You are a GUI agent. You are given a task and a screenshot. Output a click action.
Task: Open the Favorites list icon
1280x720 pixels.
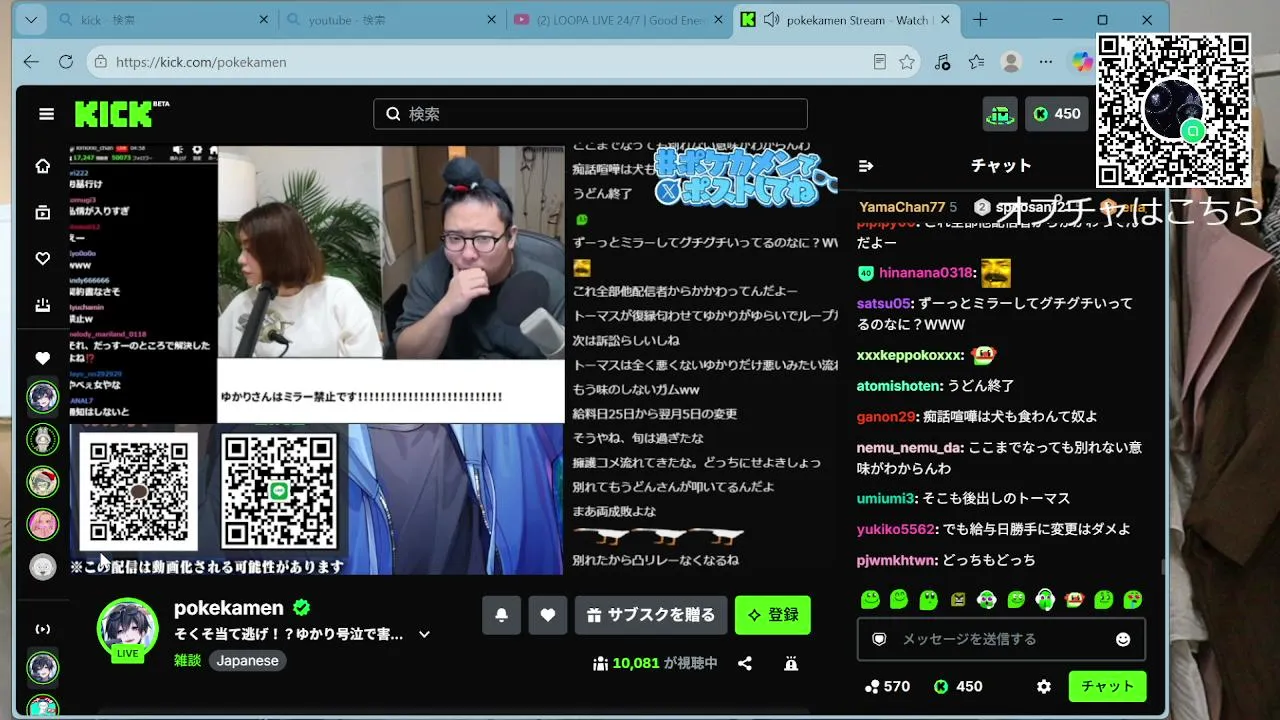coord(977,62)
